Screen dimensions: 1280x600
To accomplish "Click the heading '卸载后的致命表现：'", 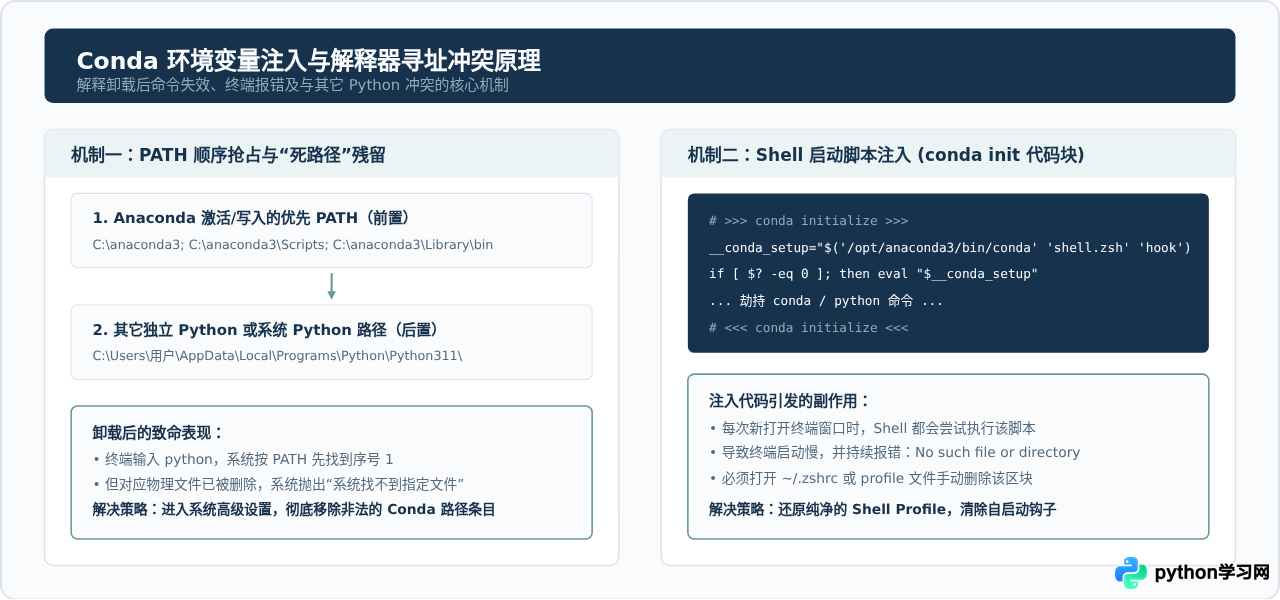I will pos(159,433).
